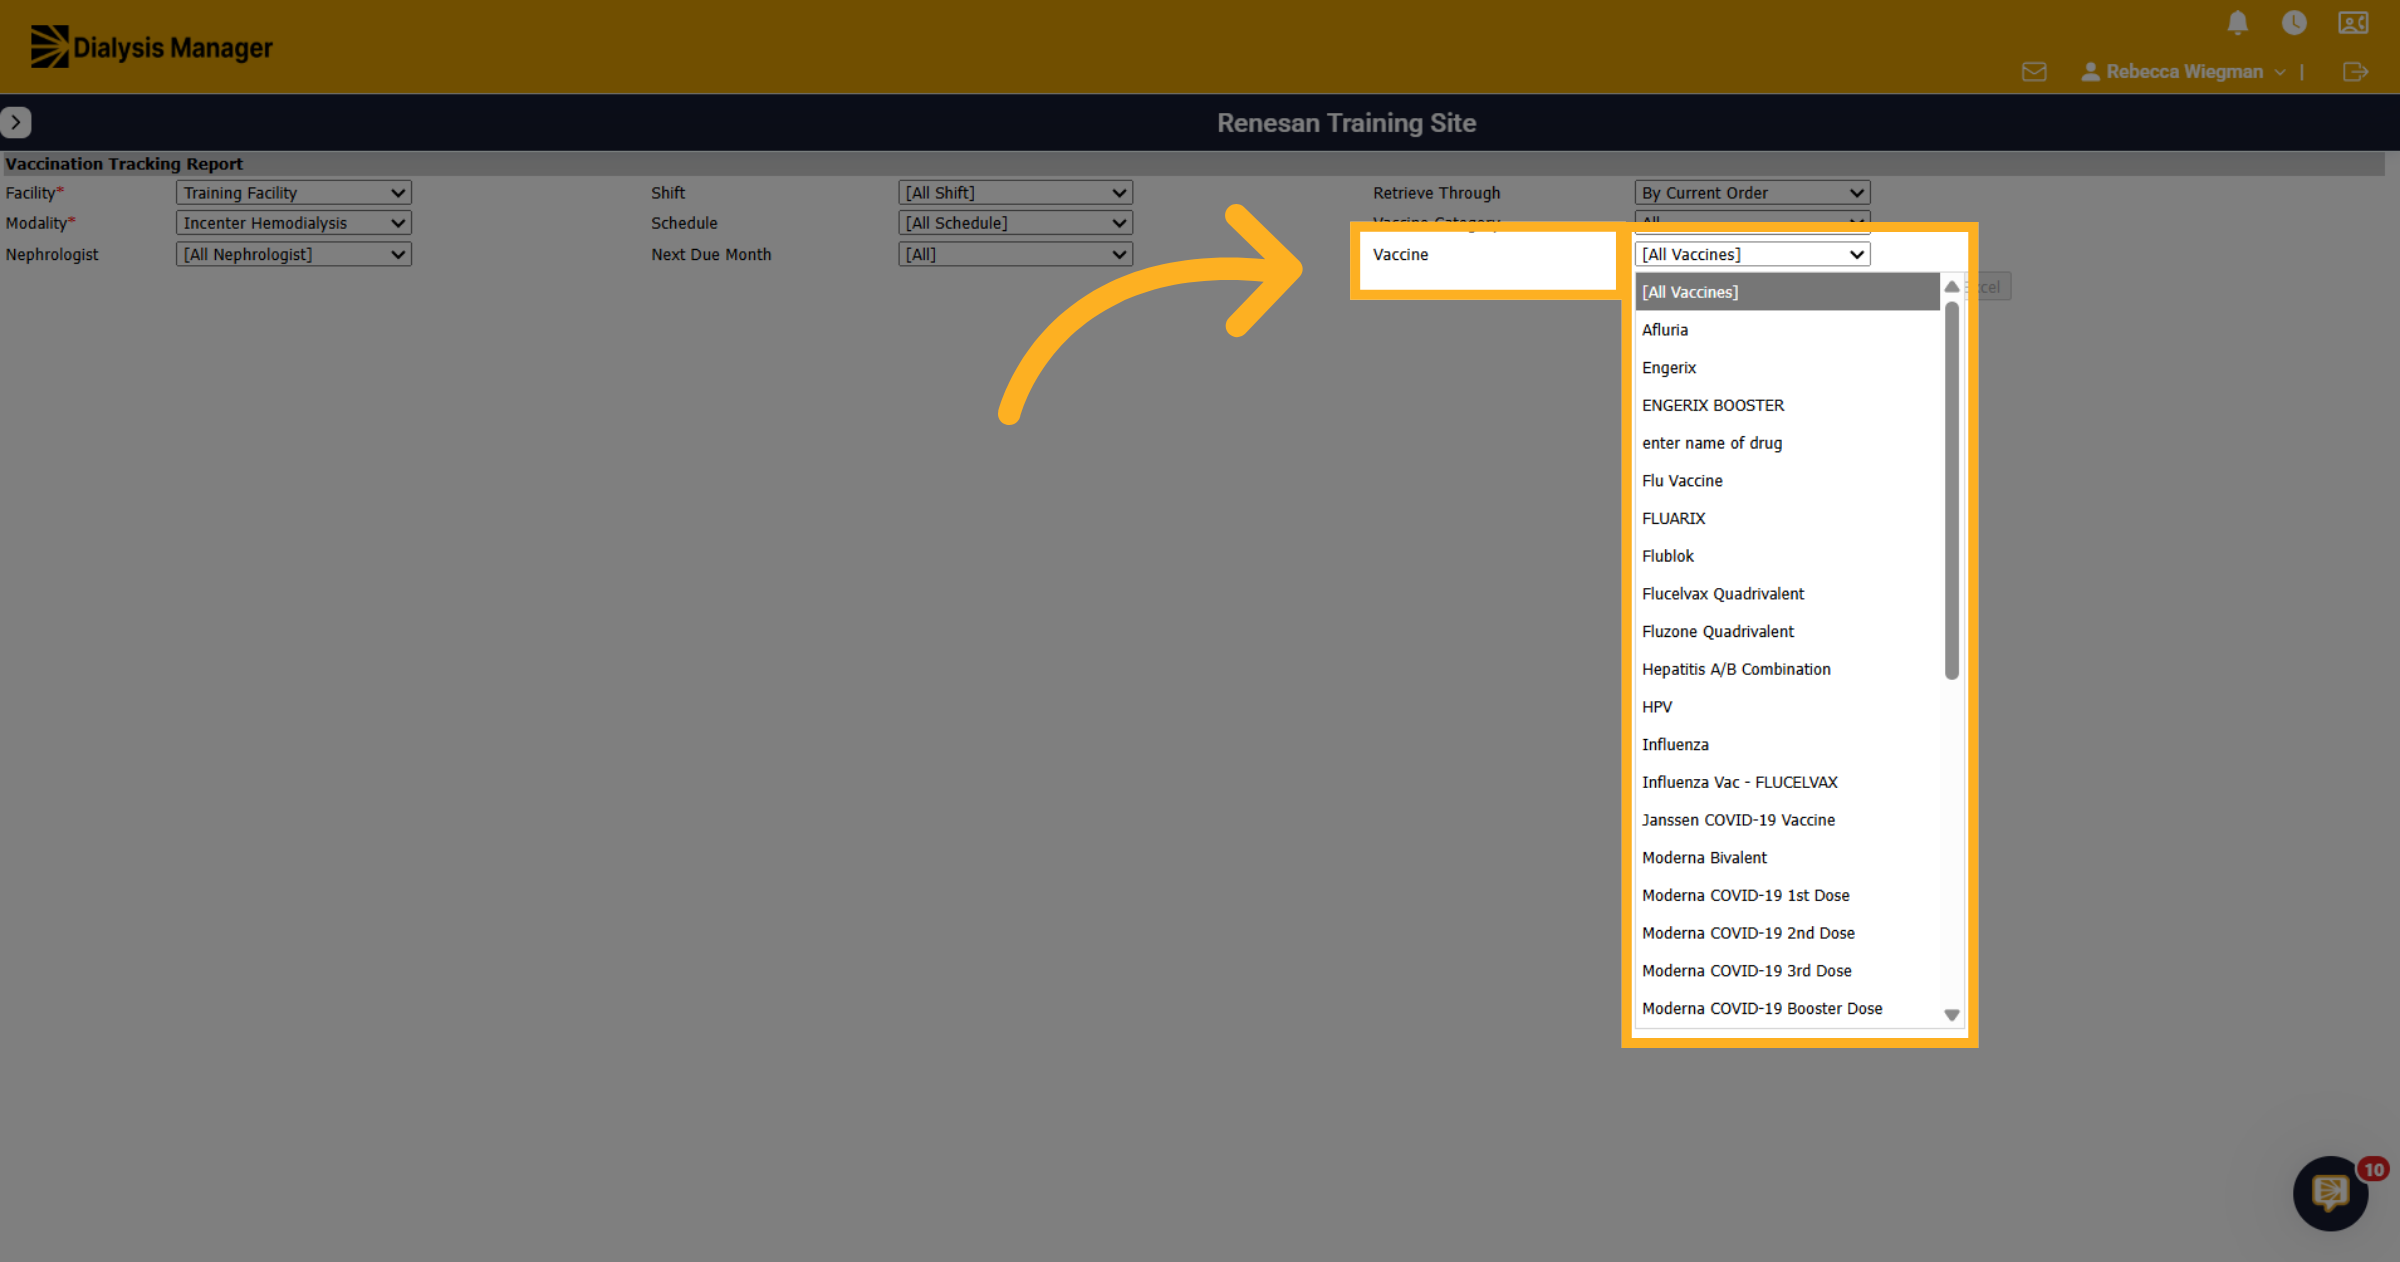Image resolution: width=2400 pixels, height=1262 pixels.
Task: Open the Schedule dropdown
Action: (1015, 223)
